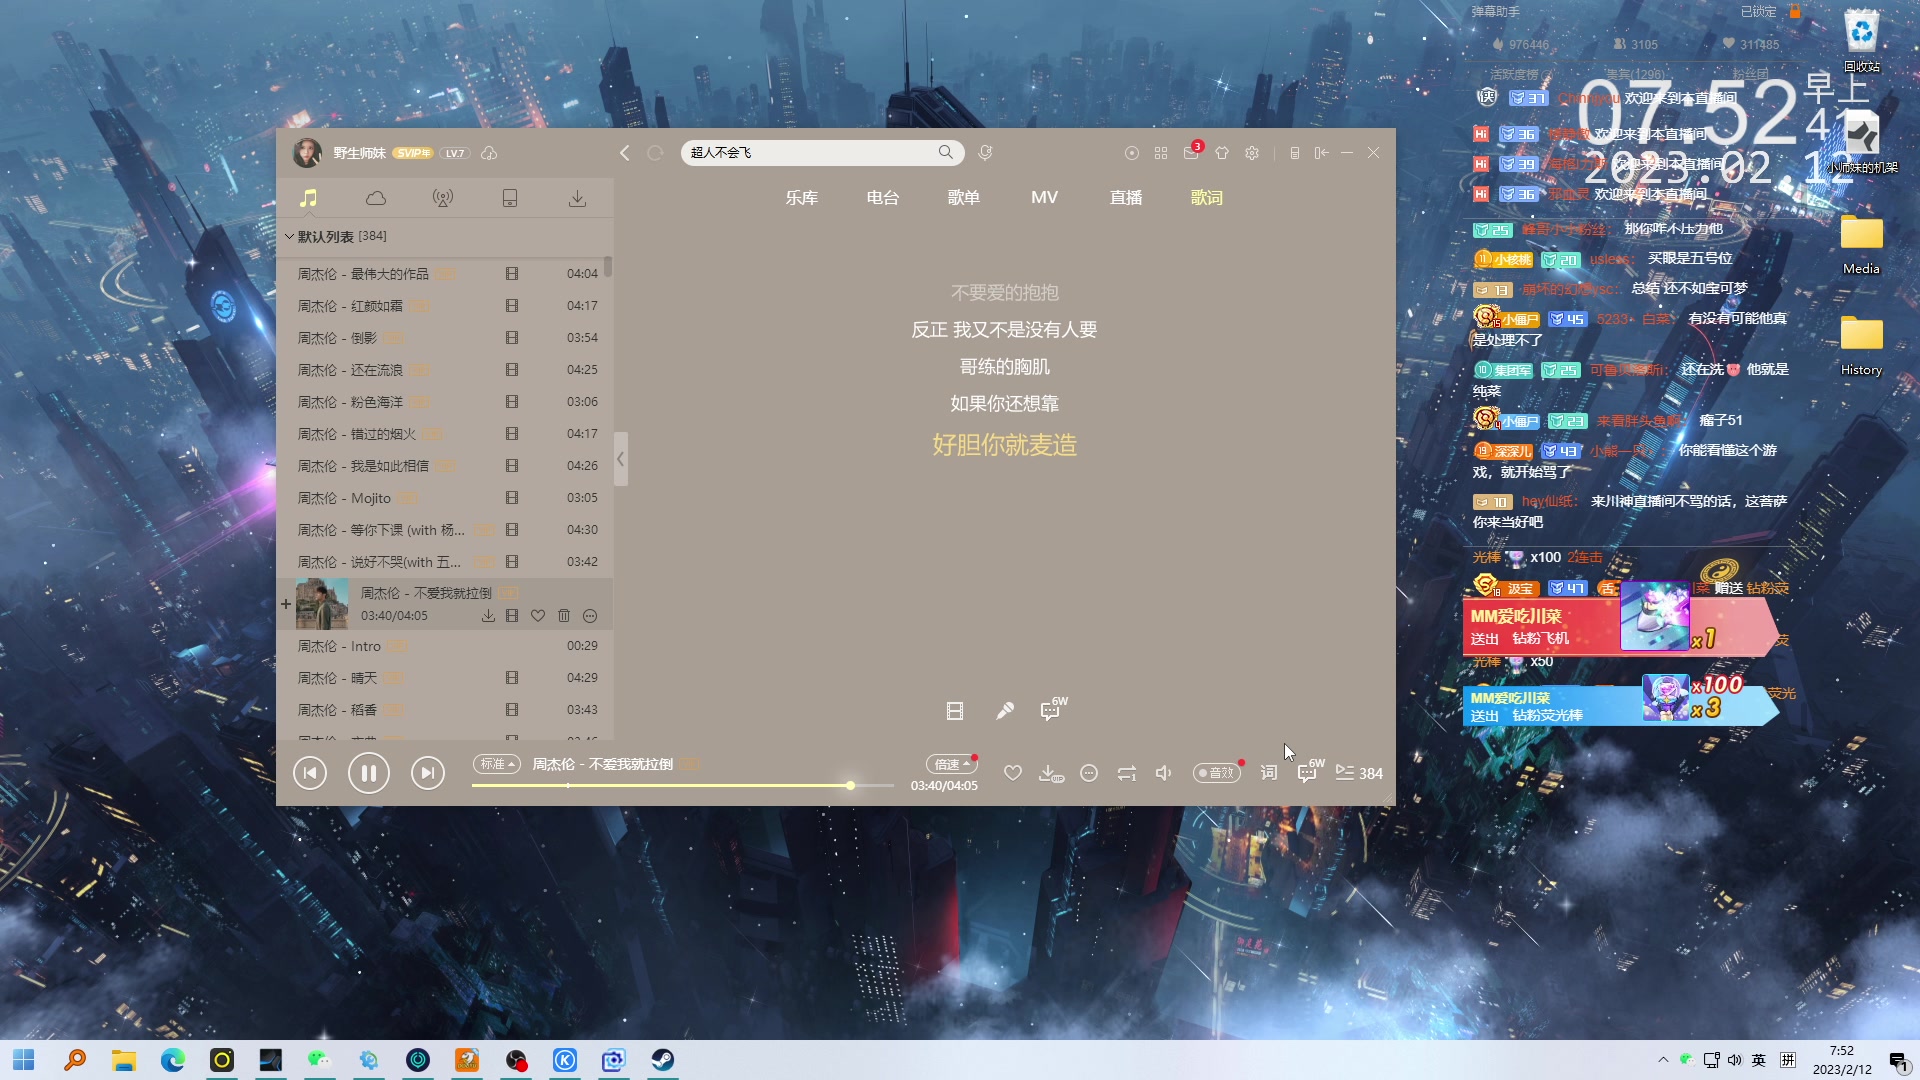The image size is (1920, 1080).
Task: Click the MV film icon below lyrics
Action: coord(955,711)
